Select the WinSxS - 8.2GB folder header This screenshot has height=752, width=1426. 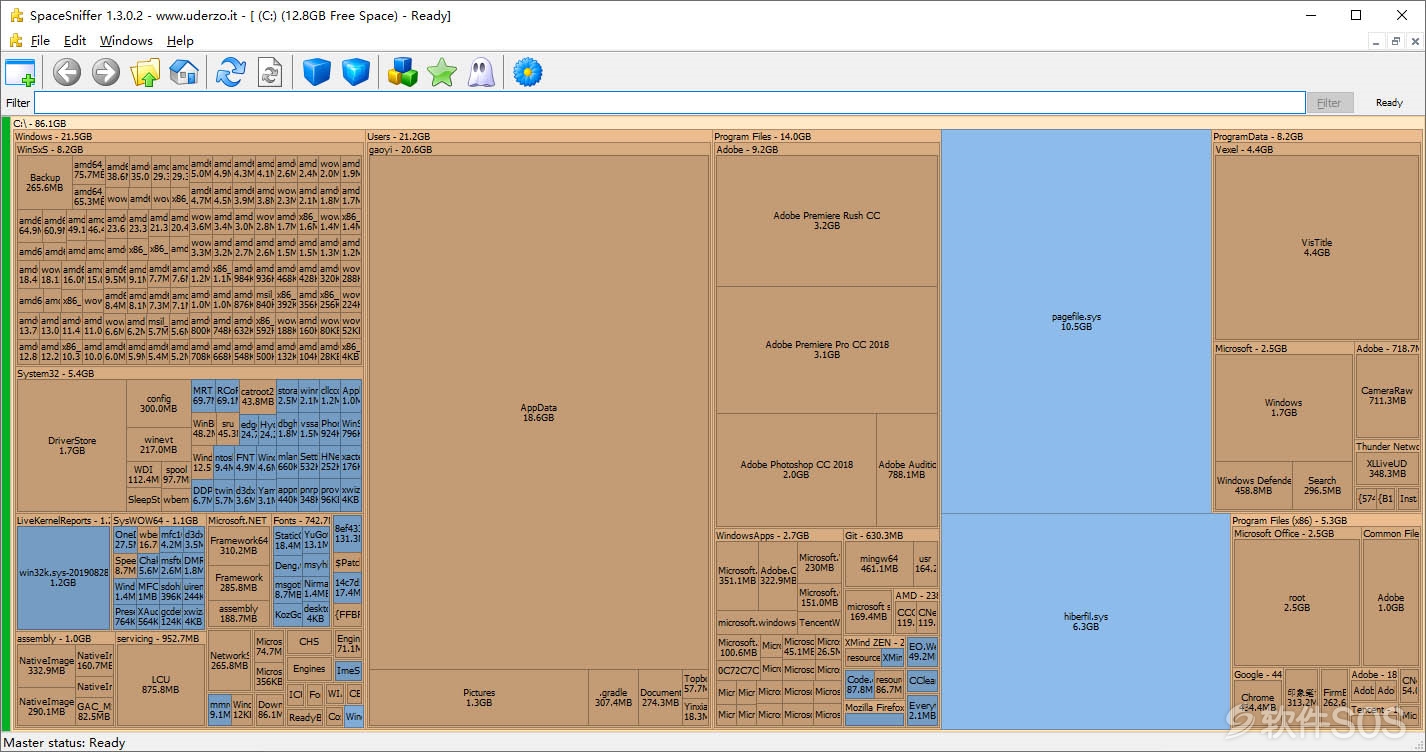(x=188, y=149)
